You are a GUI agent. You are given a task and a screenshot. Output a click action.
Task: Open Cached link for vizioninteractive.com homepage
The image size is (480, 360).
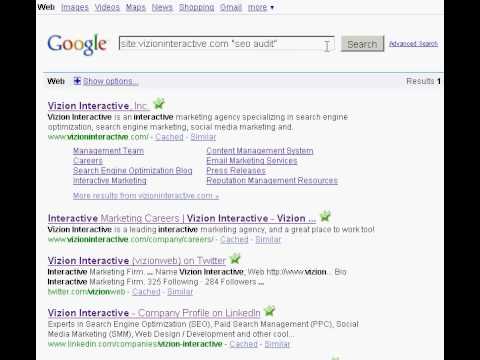tap(169, 137)
